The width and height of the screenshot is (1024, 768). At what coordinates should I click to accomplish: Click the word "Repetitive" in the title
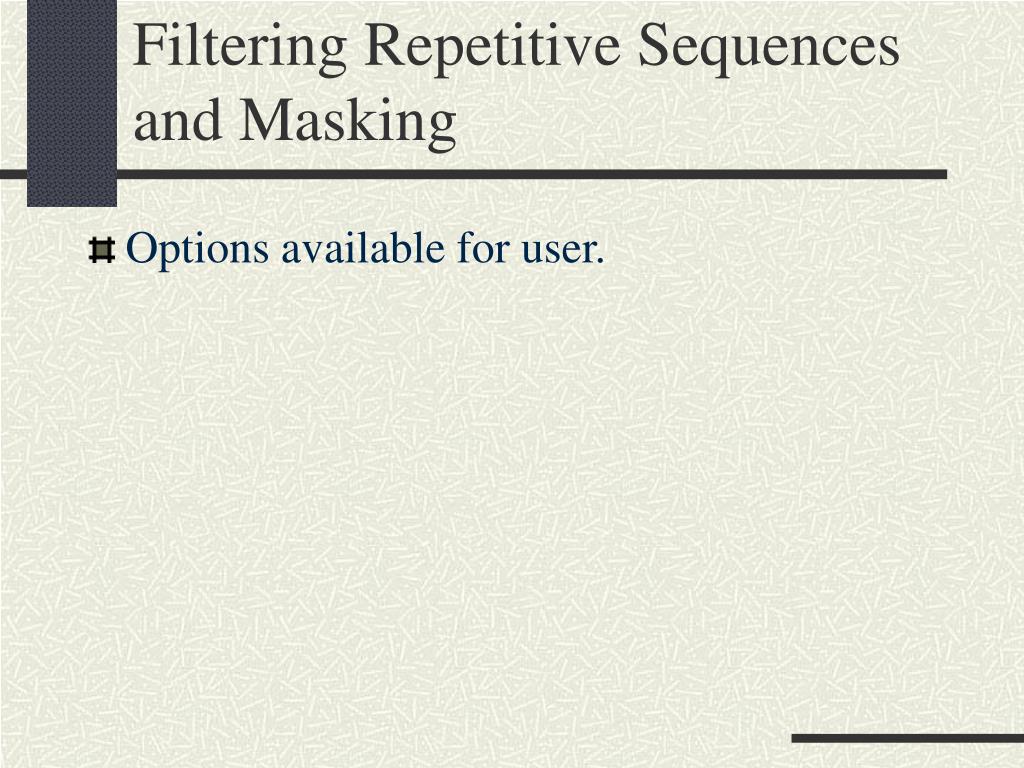tap(492, 46)
